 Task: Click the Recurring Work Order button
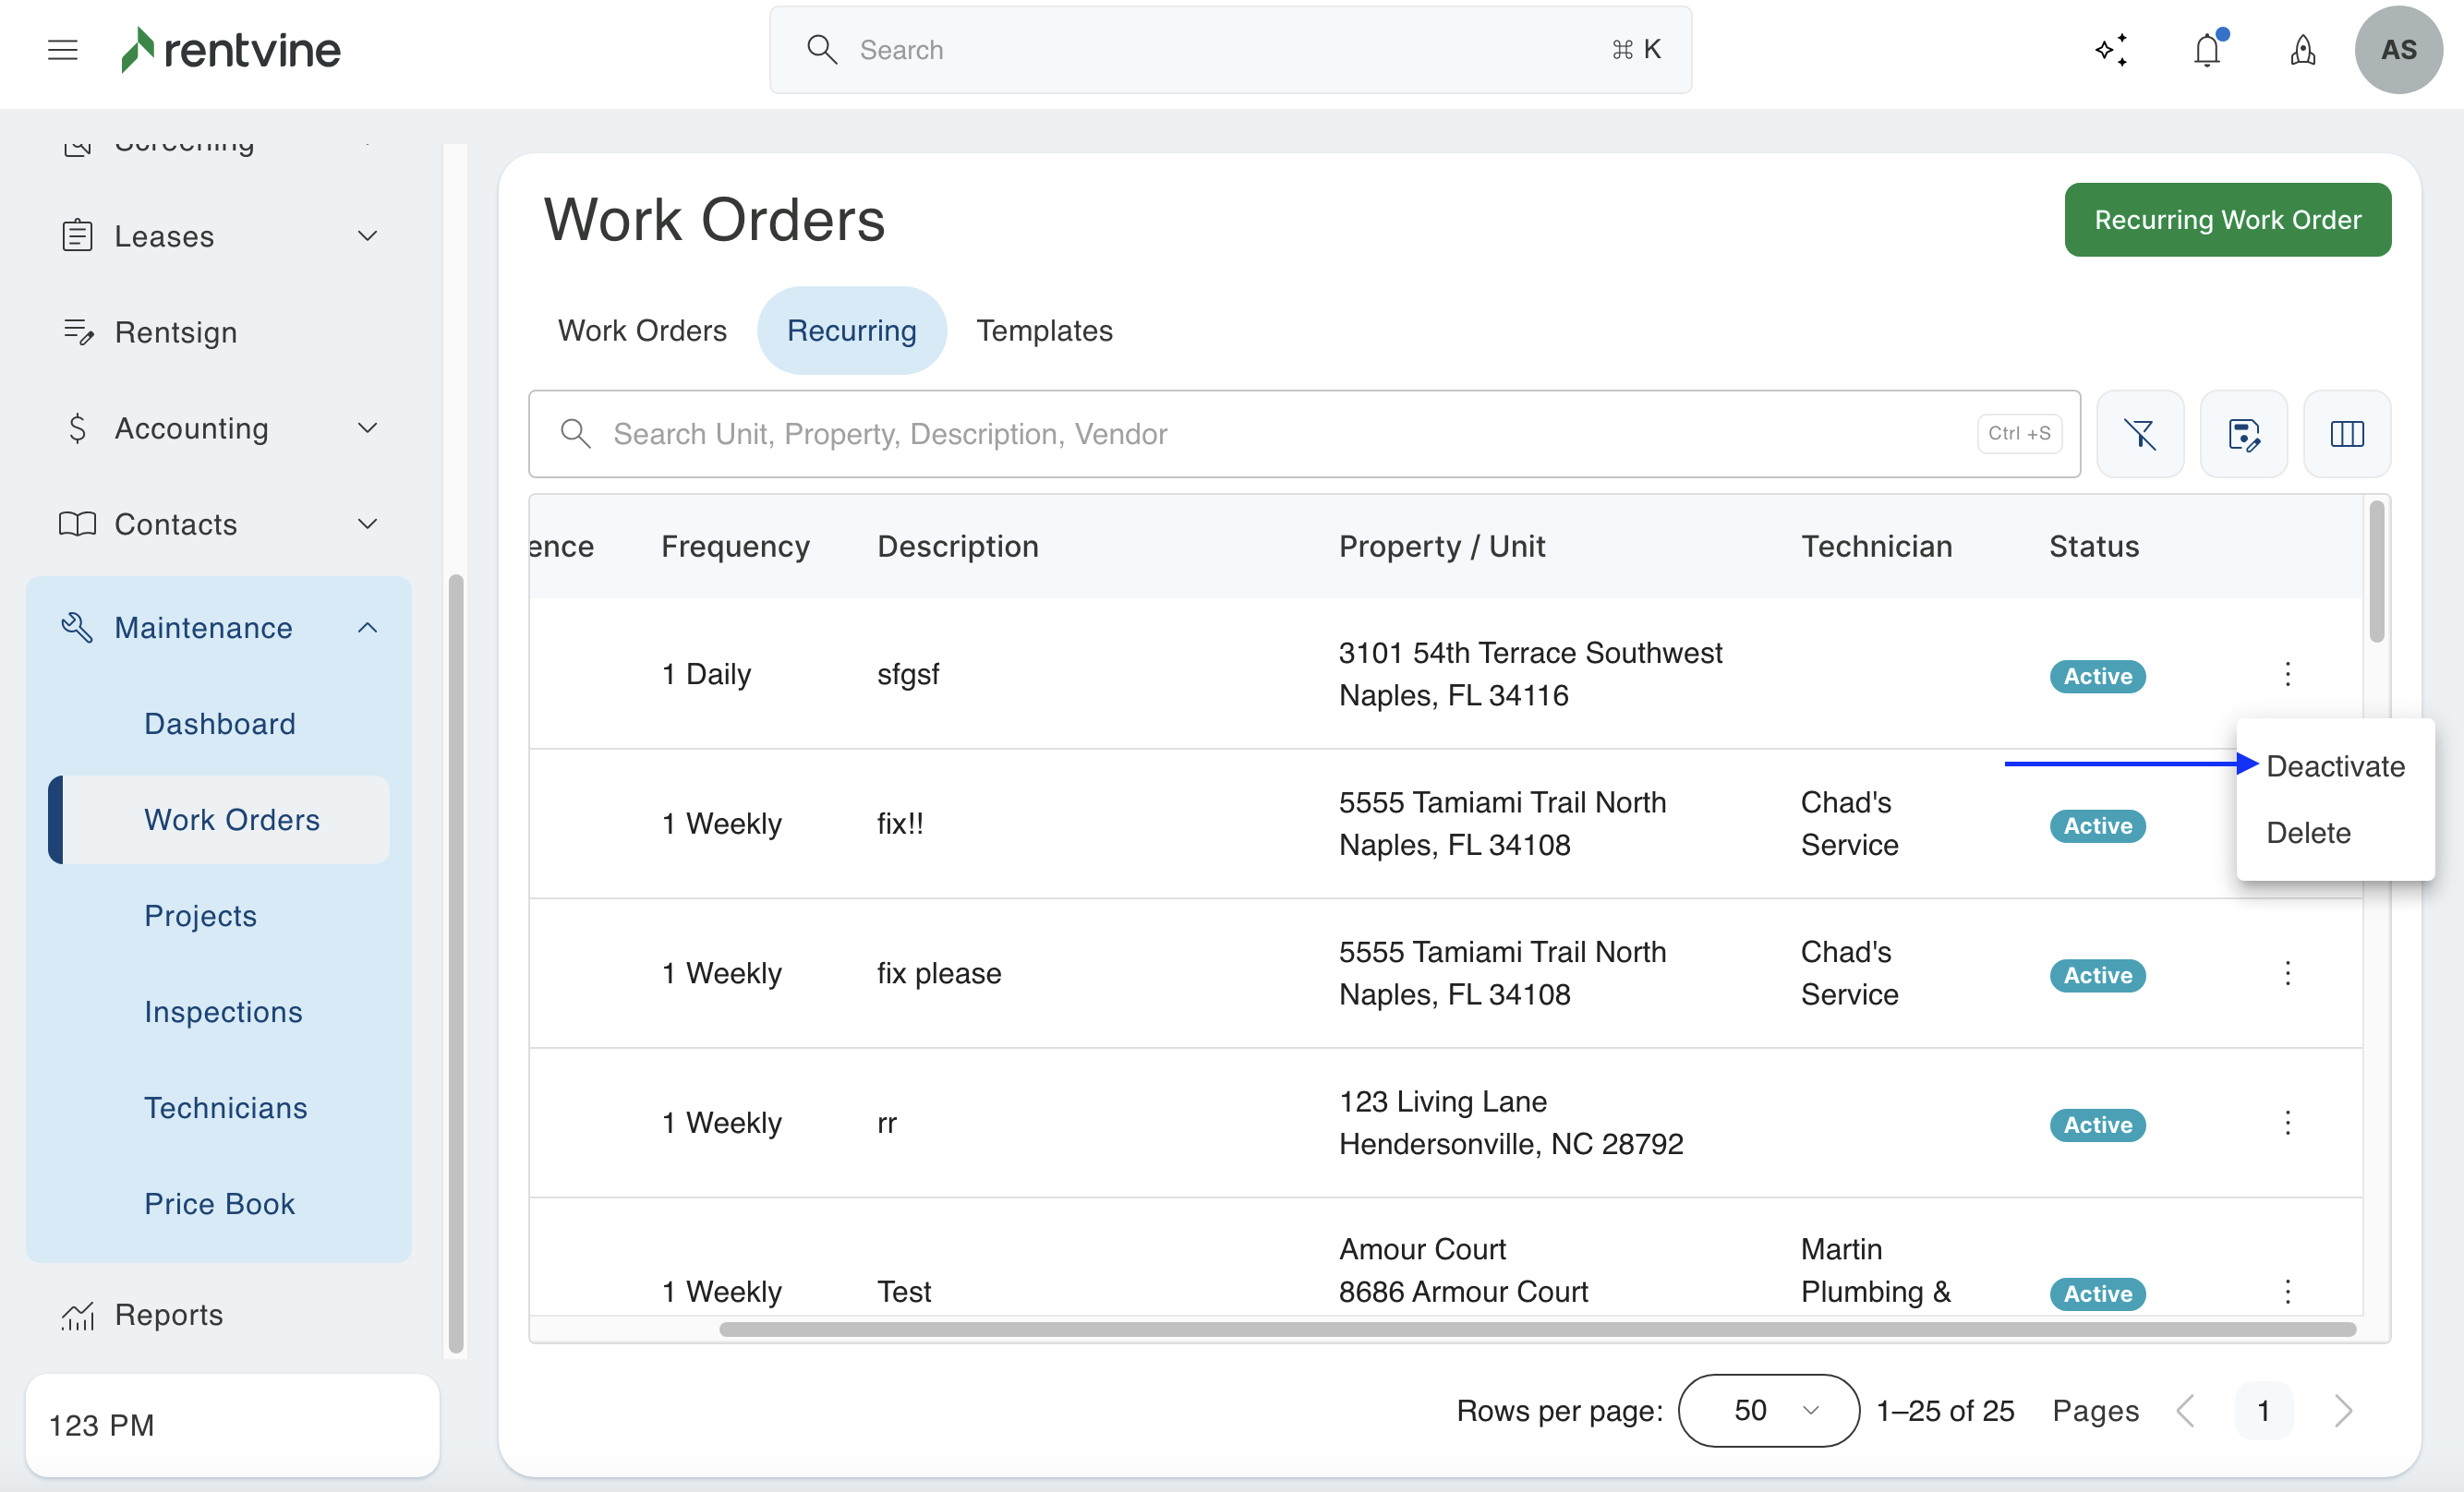tap(2227, 220)
